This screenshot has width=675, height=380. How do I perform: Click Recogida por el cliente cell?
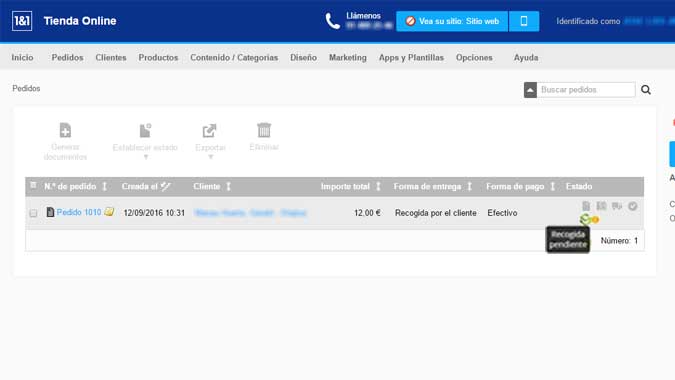[436, 213]
